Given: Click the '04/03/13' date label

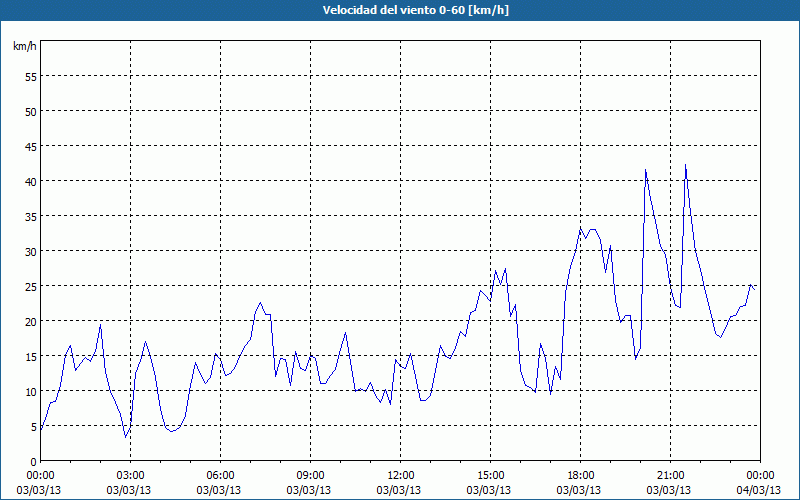Looking at the screenshot, I should (x=759, y=490).
